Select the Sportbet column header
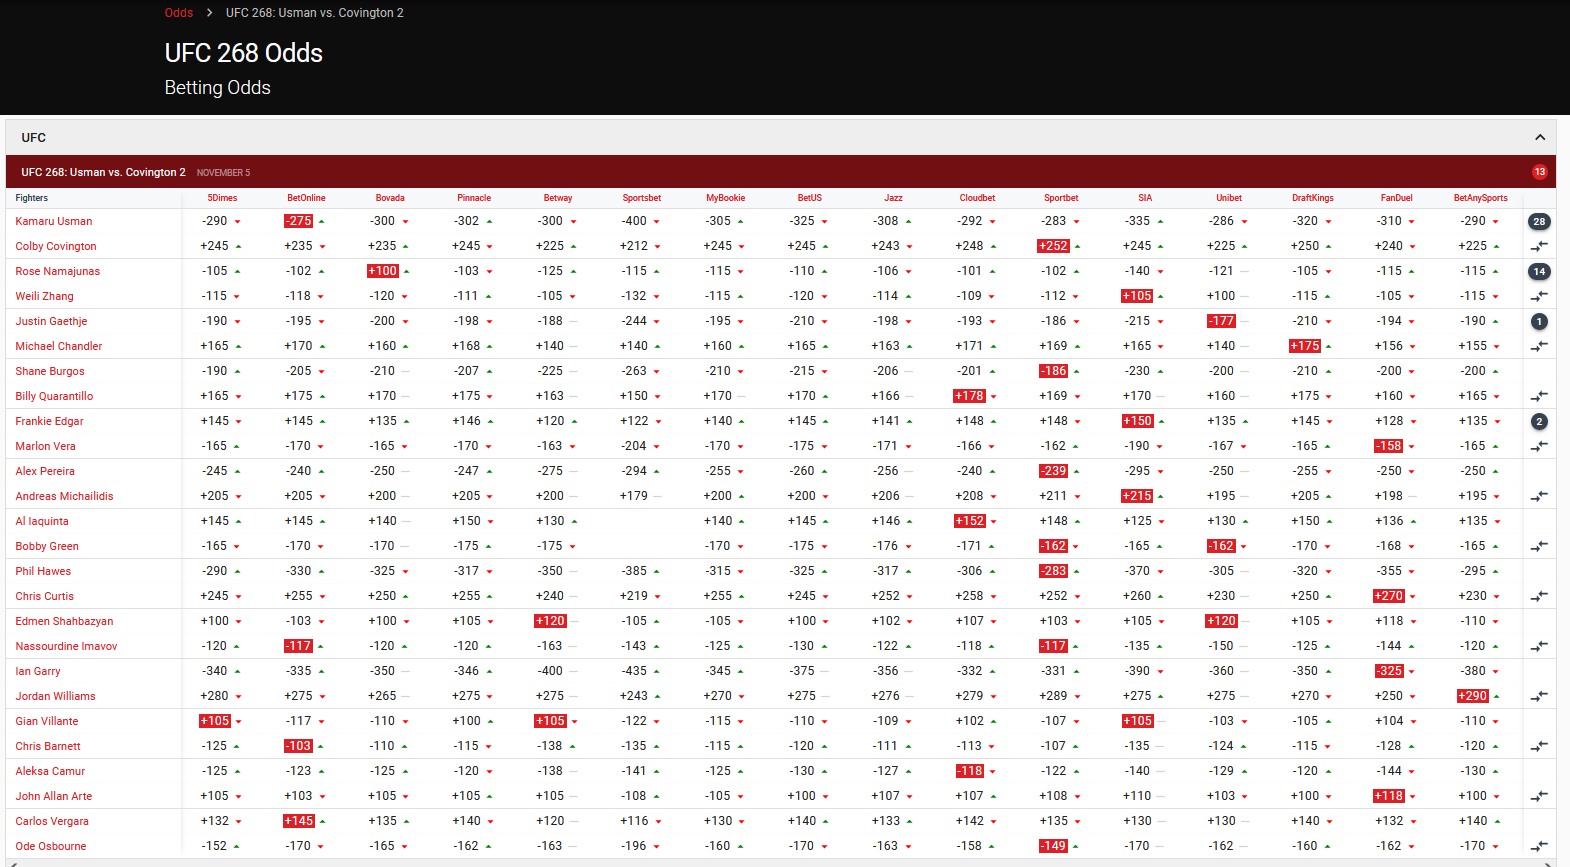This screenshot has height=867, width=1570. click(1062, 198)
